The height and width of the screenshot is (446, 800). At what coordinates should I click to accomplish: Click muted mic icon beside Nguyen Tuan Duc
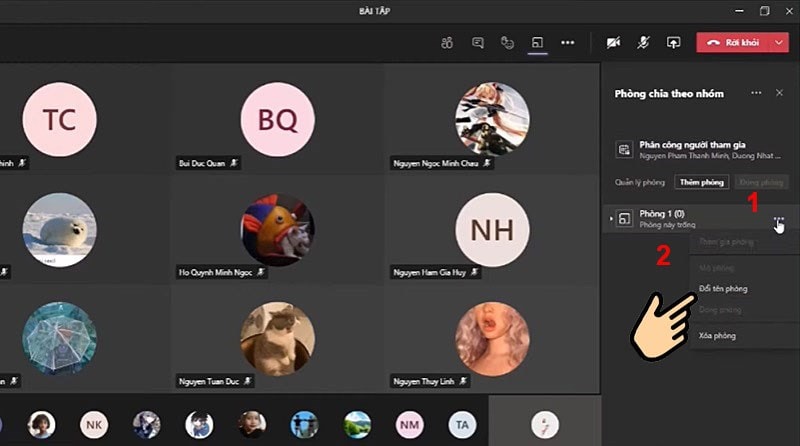pos(247,381)
